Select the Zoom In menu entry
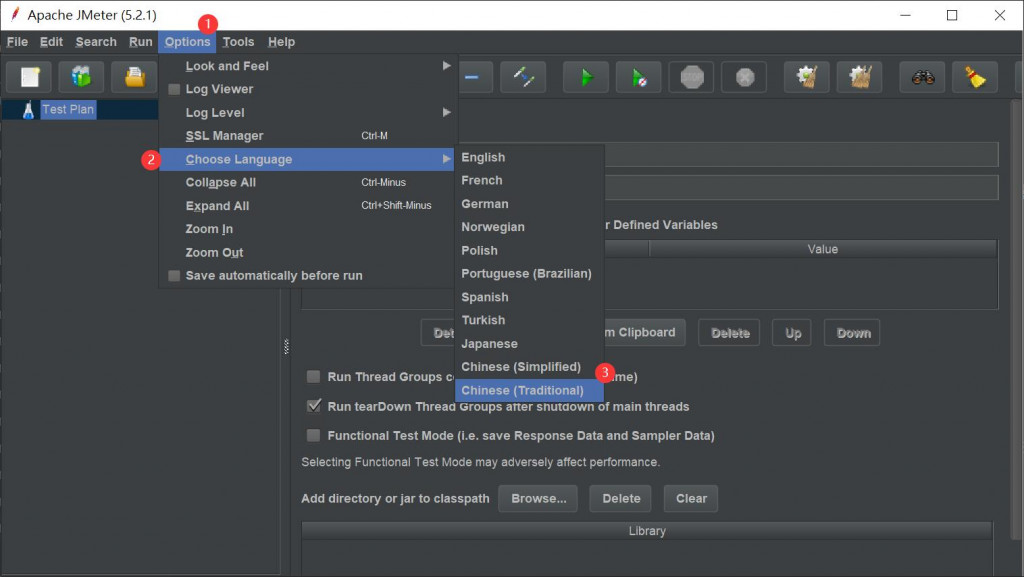This screenshot has height=577, width=1024. coord(307,229)
